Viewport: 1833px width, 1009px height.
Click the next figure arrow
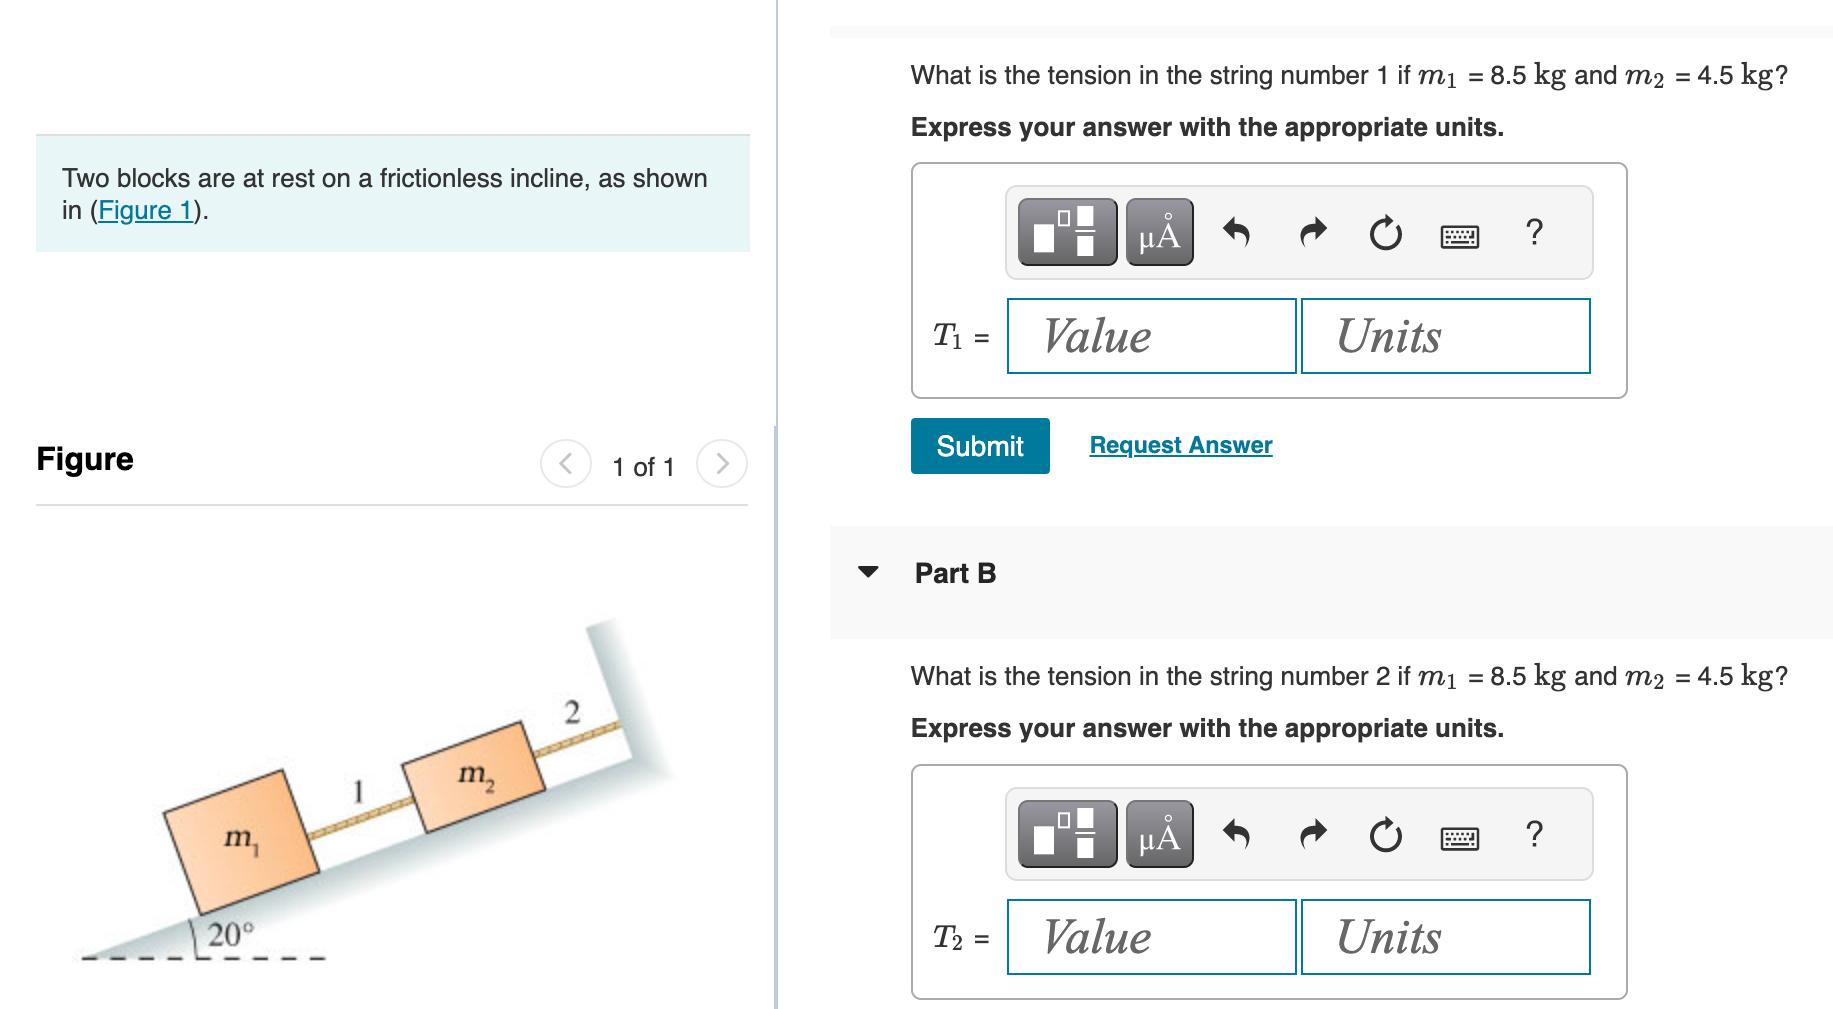[x=722, y=463]
